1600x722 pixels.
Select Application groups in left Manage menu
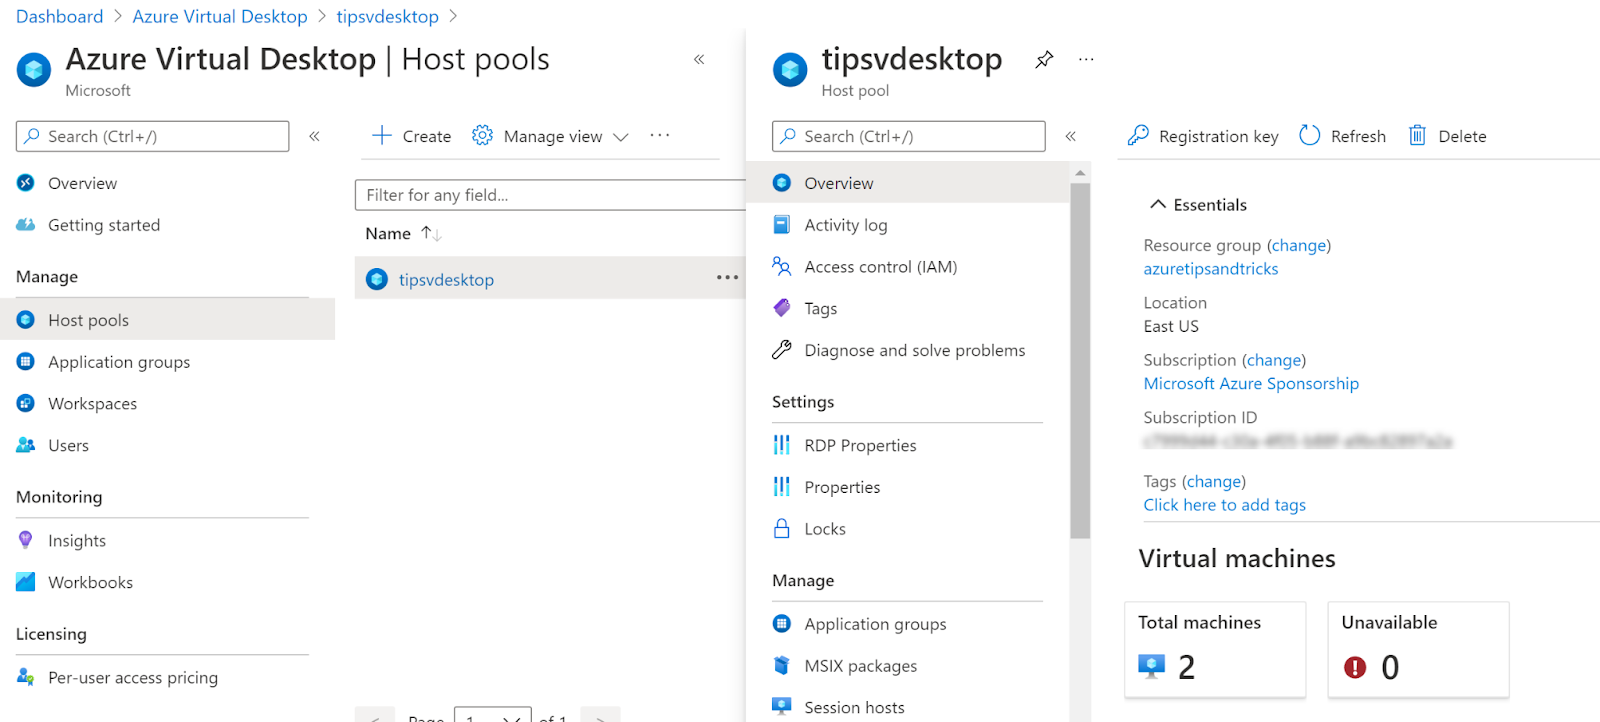119,362
